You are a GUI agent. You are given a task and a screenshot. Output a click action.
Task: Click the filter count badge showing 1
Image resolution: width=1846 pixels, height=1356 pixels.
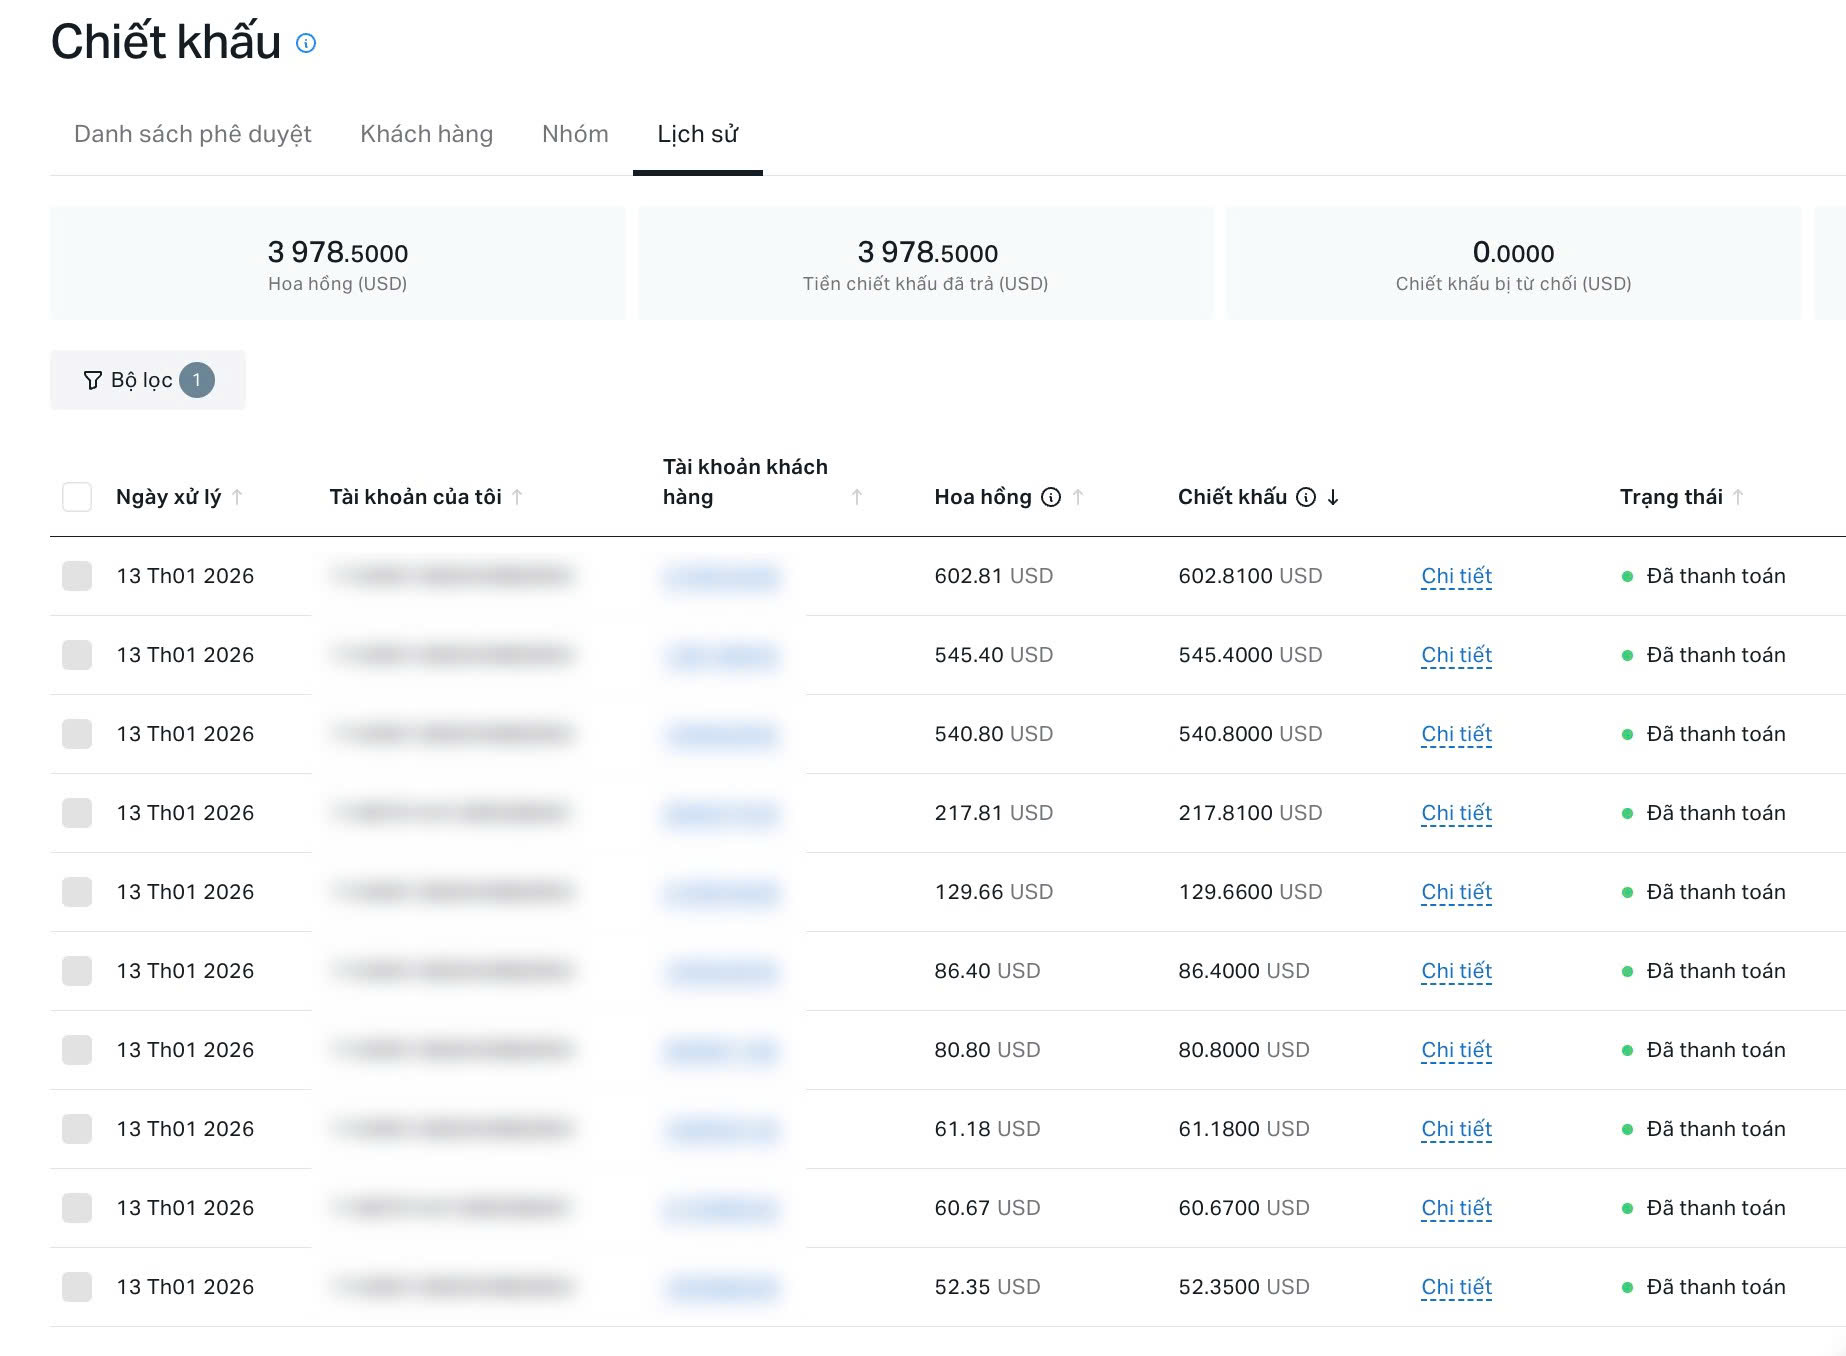coord(197,380)
